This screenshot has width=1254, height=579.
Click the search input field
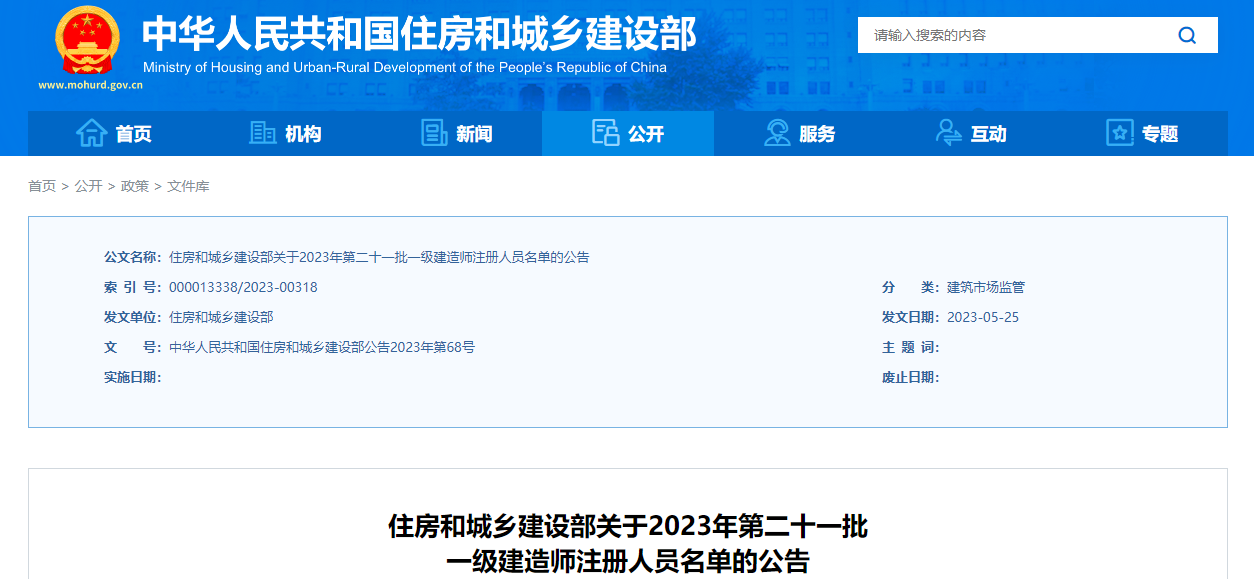tap(1010, 35)
